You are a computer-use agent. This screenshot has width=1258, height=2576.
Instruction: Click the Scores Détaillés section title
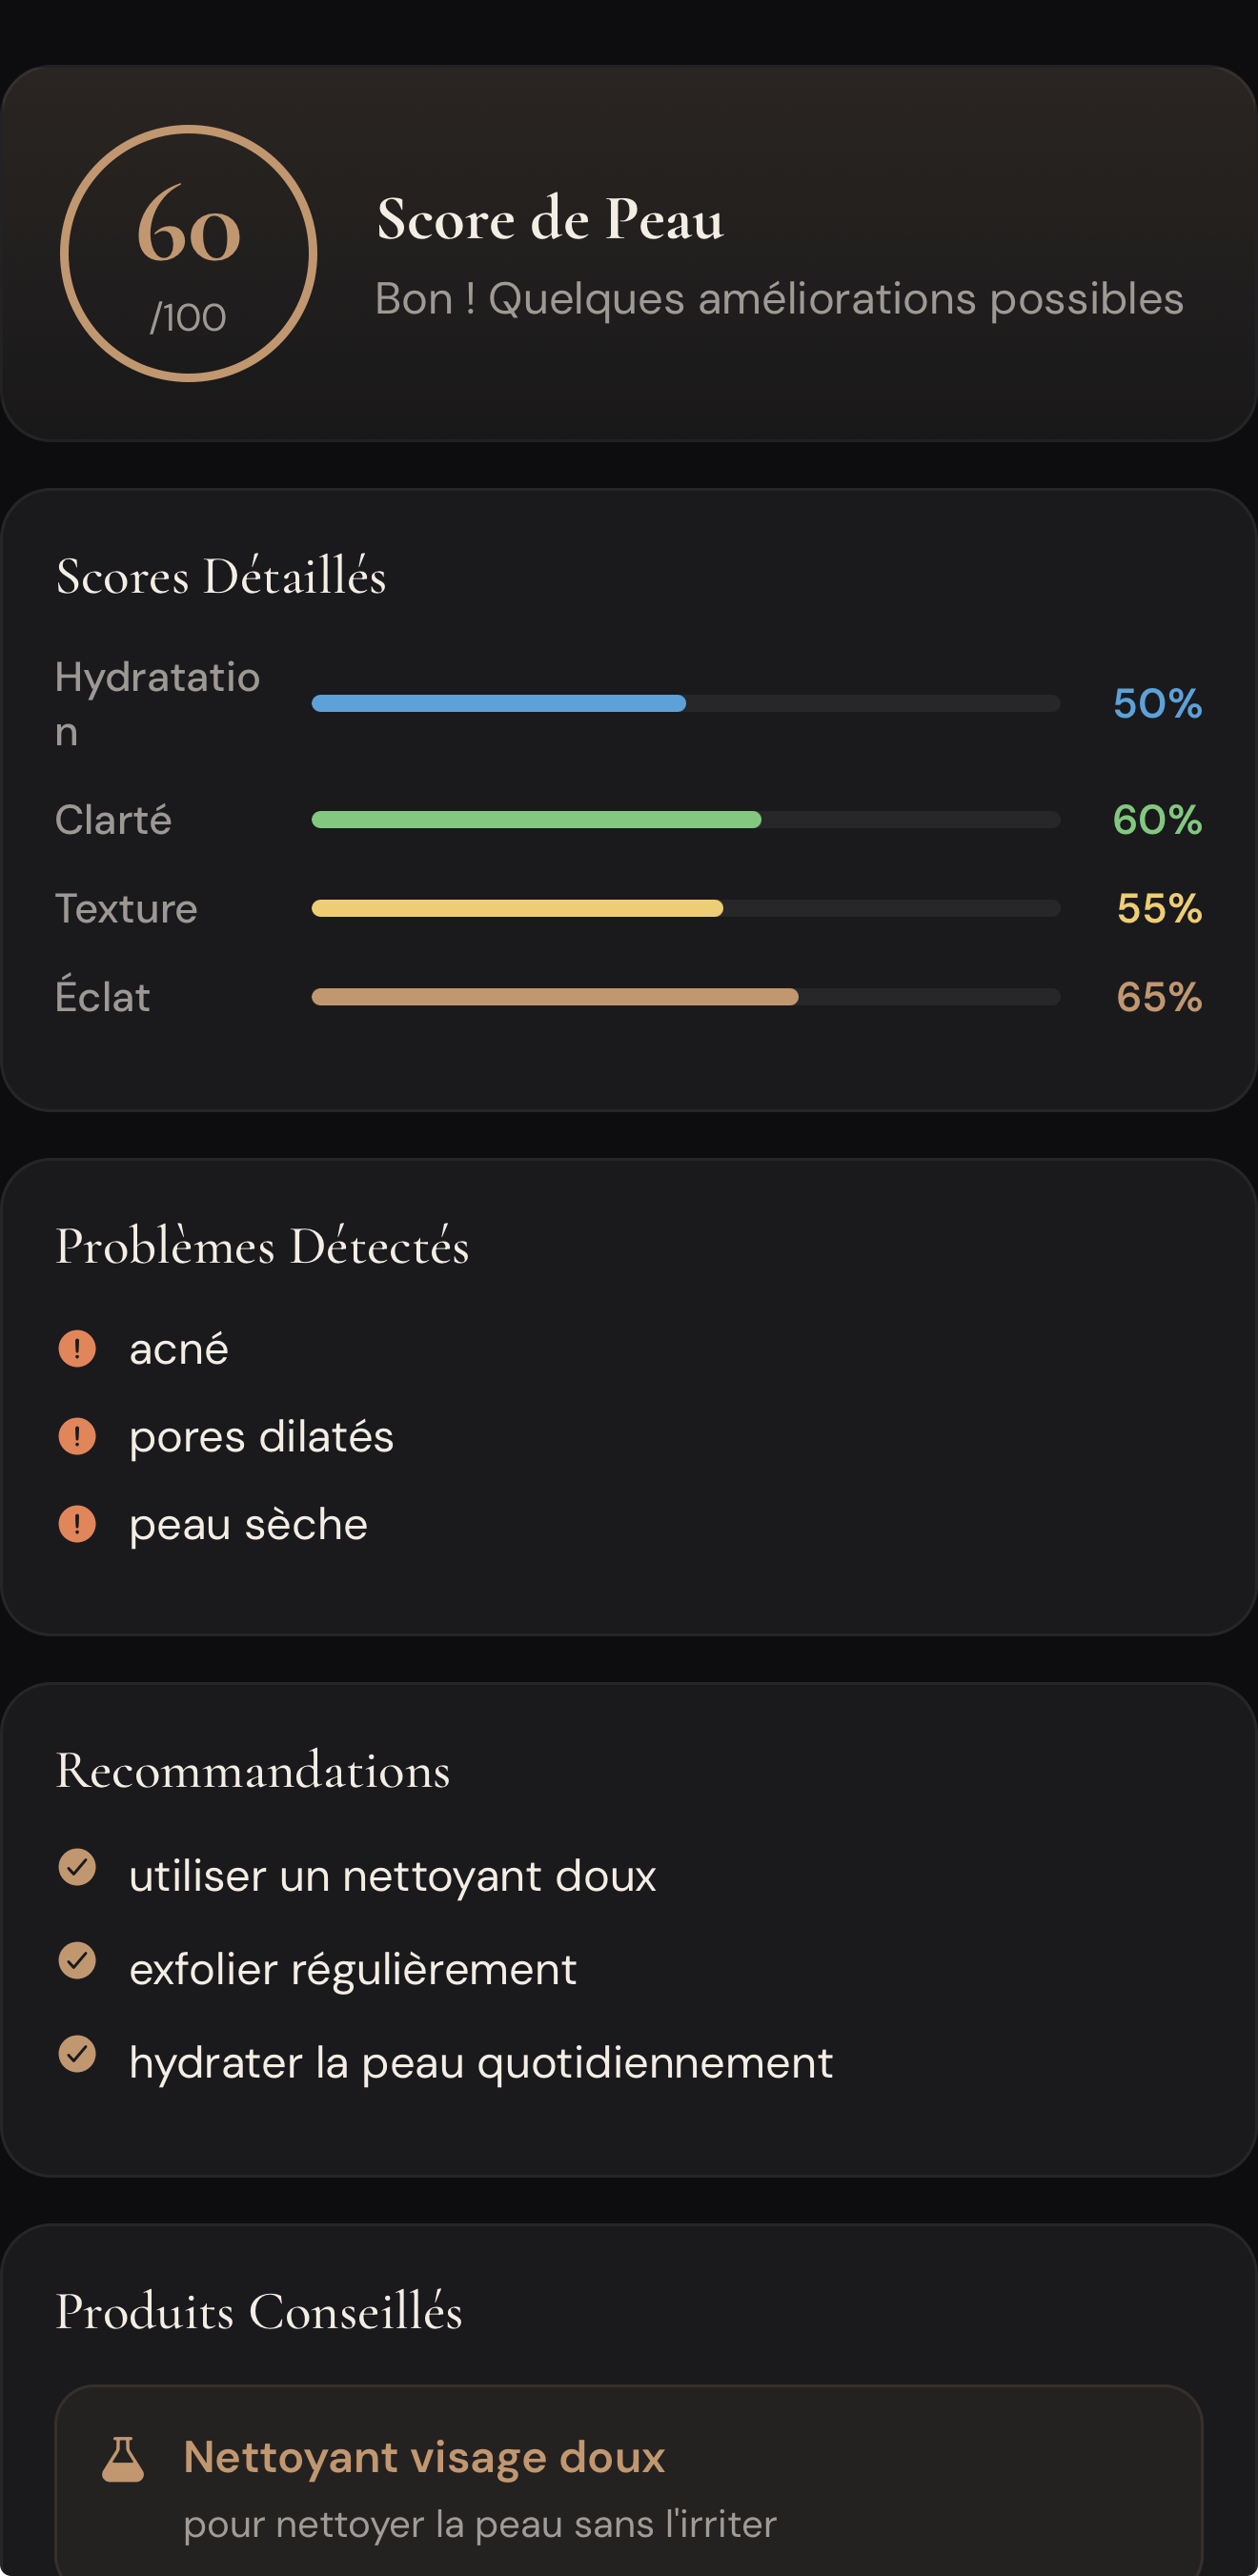[x=221, y=576]
